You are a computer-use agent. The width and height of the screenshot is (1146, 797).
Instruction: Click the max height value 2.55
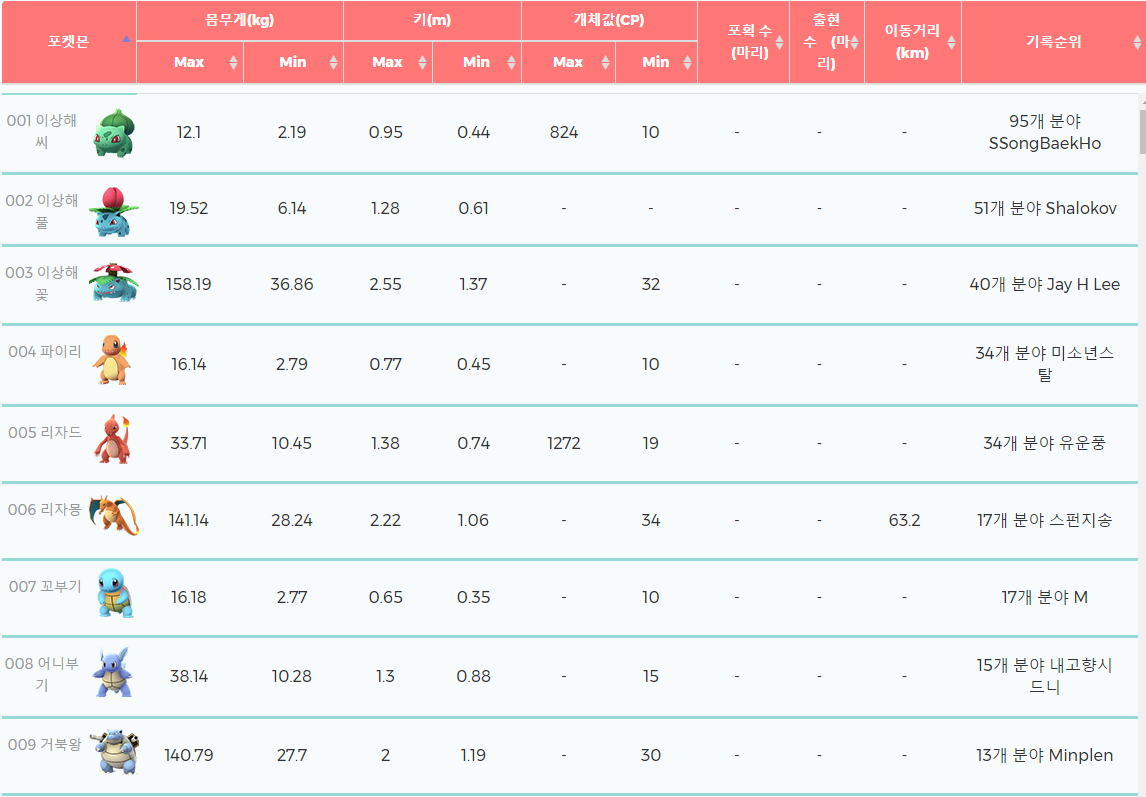tap(385, 284)
